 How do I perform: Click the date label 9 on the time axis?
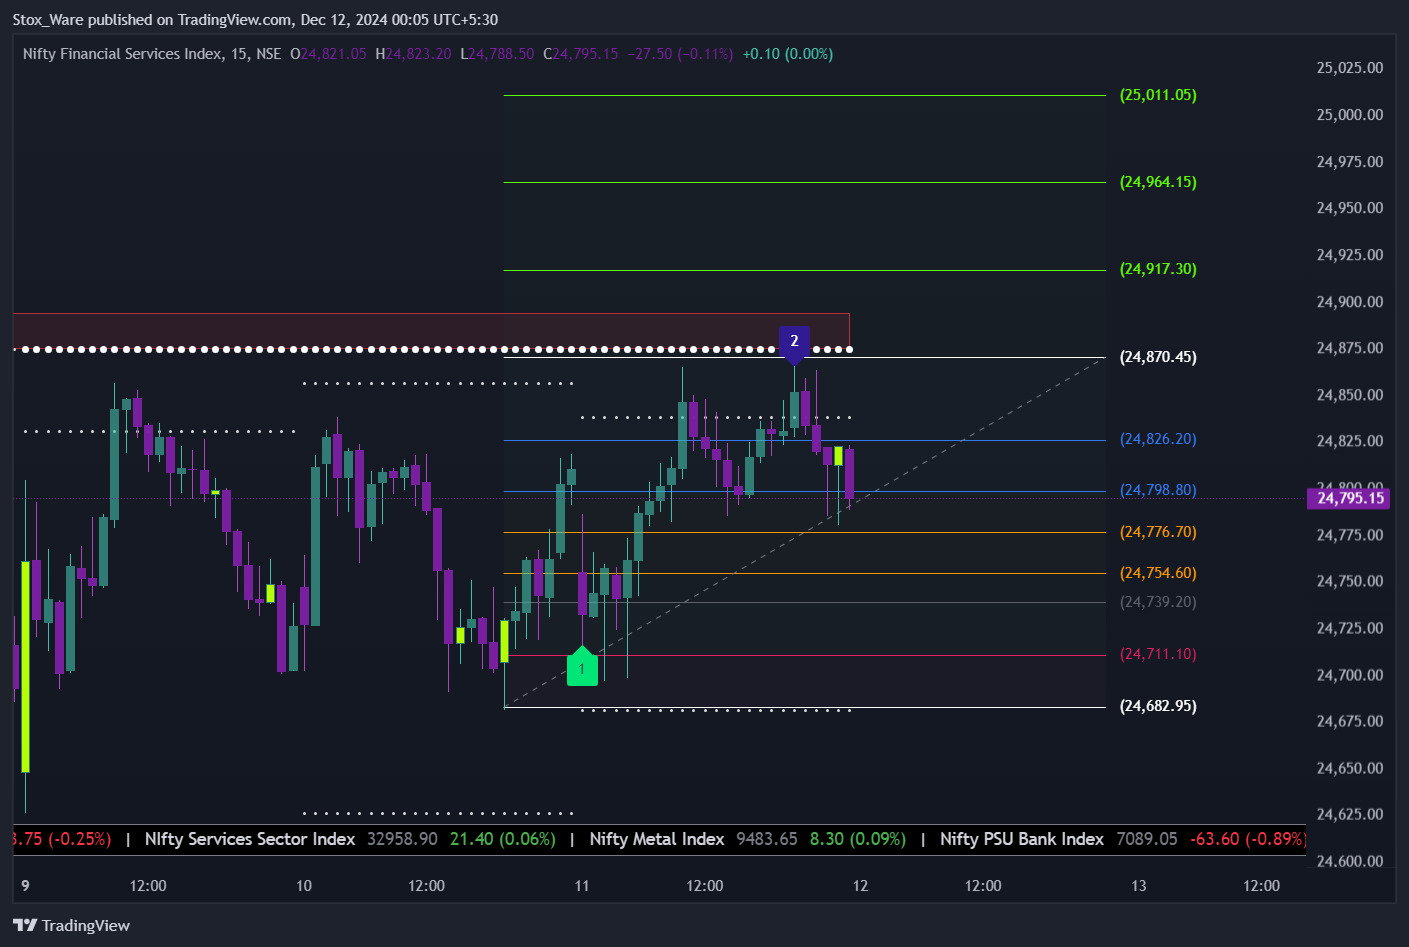[25, 886]
